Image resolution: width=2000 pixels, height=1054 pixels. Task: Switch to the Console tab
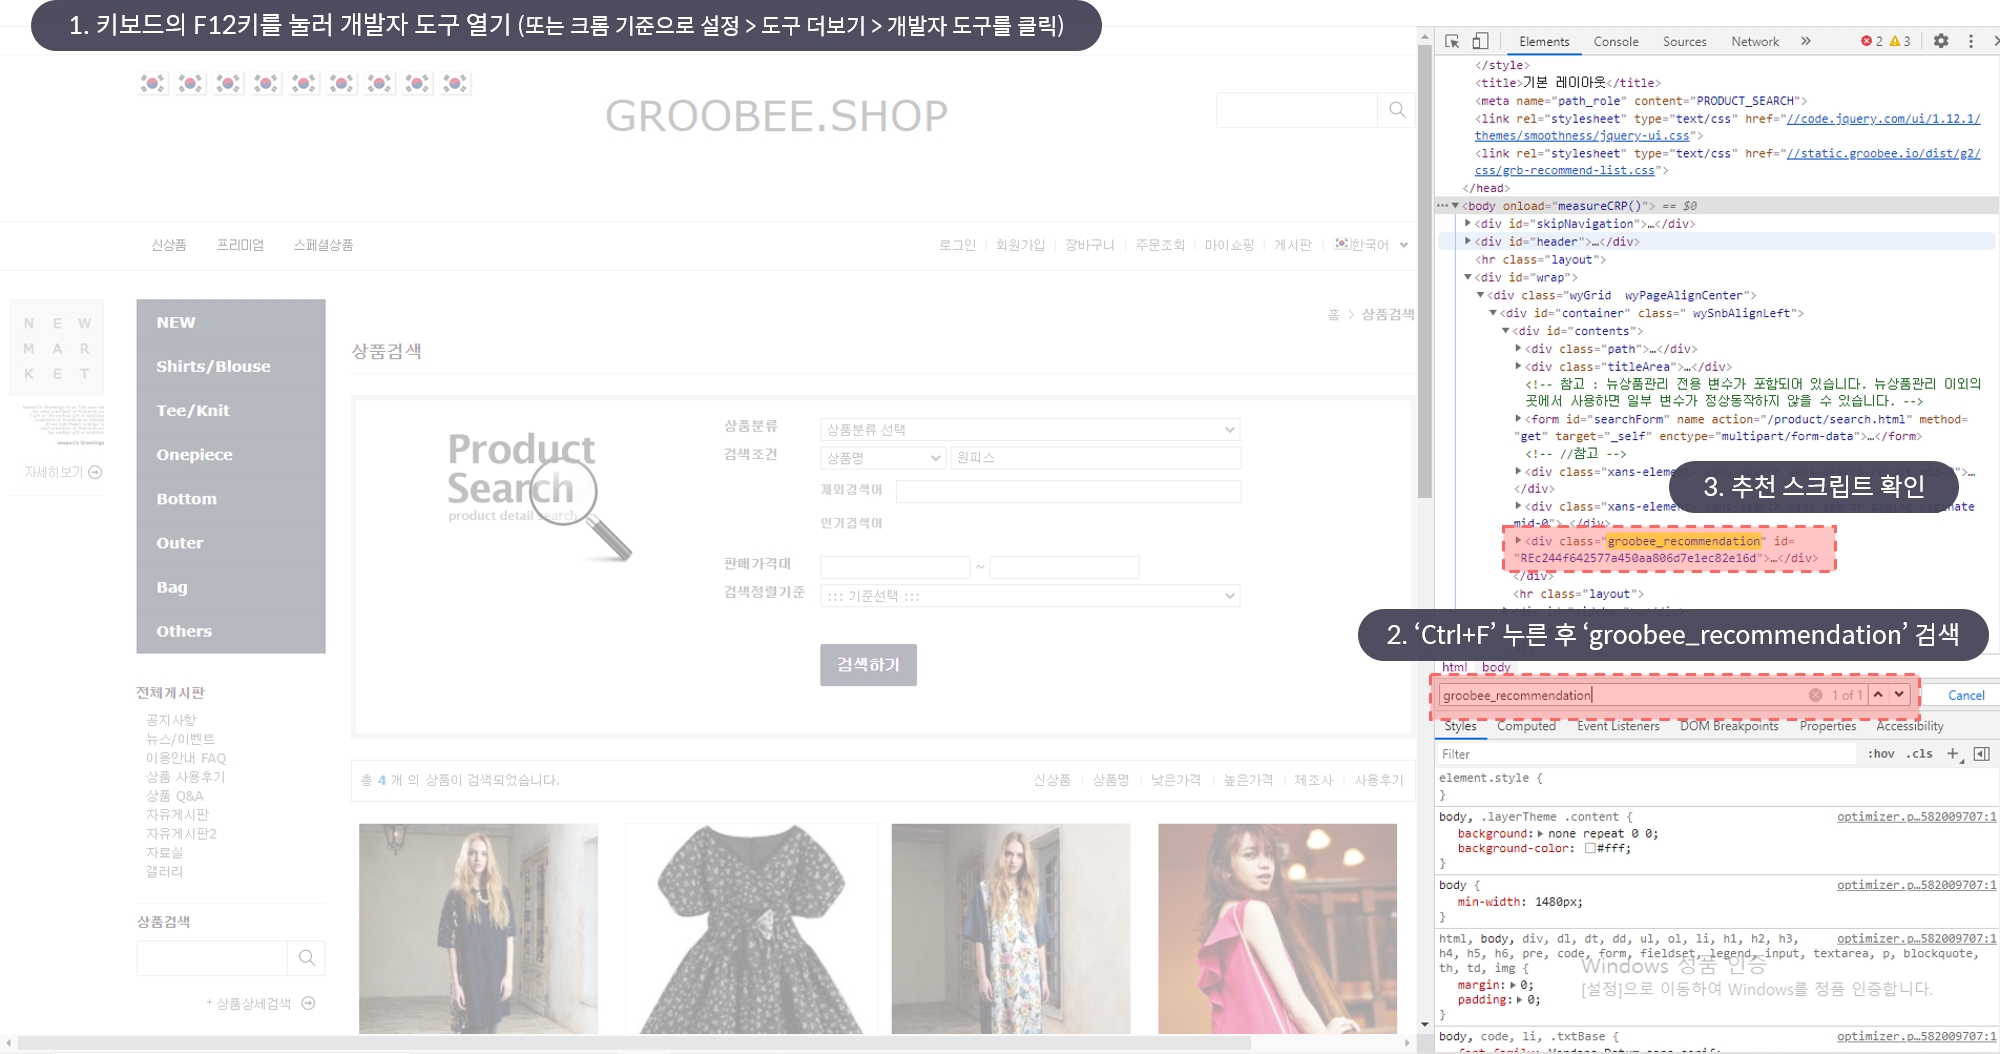1615,41
